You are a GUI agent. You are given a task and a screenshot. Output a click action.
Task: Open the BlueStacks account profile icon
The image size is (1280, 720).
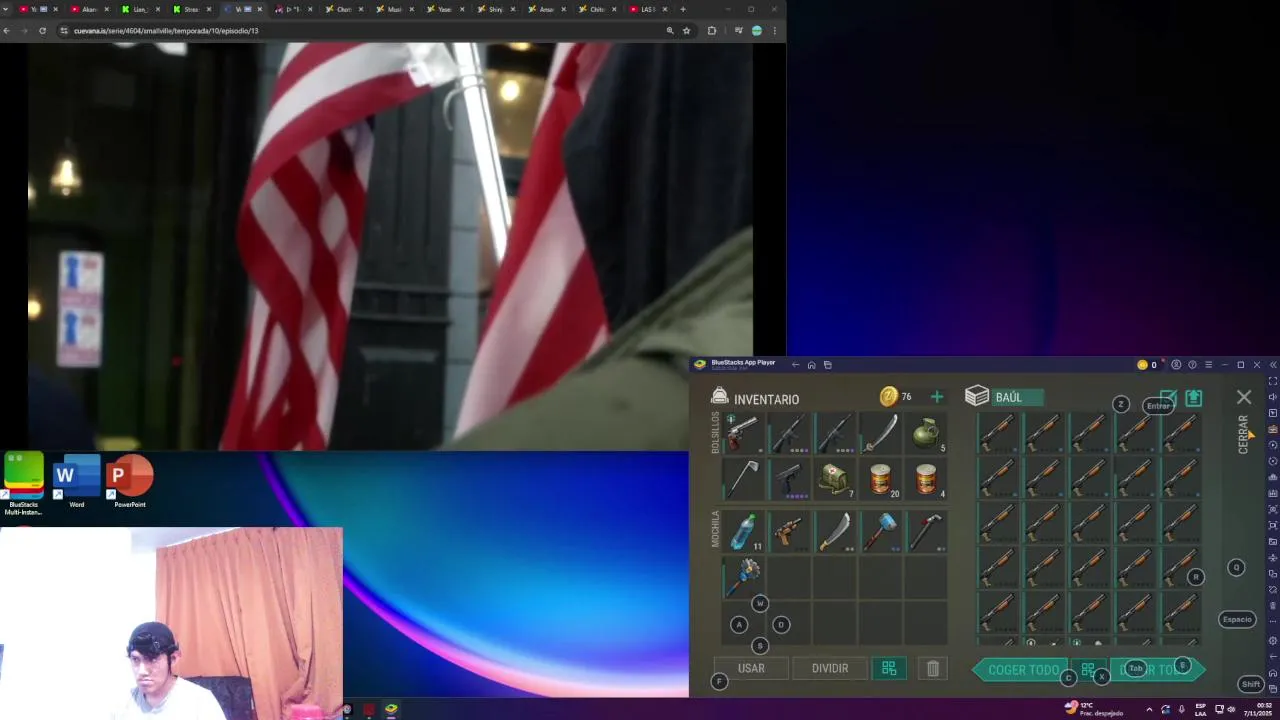click(x=1176, y=365)
